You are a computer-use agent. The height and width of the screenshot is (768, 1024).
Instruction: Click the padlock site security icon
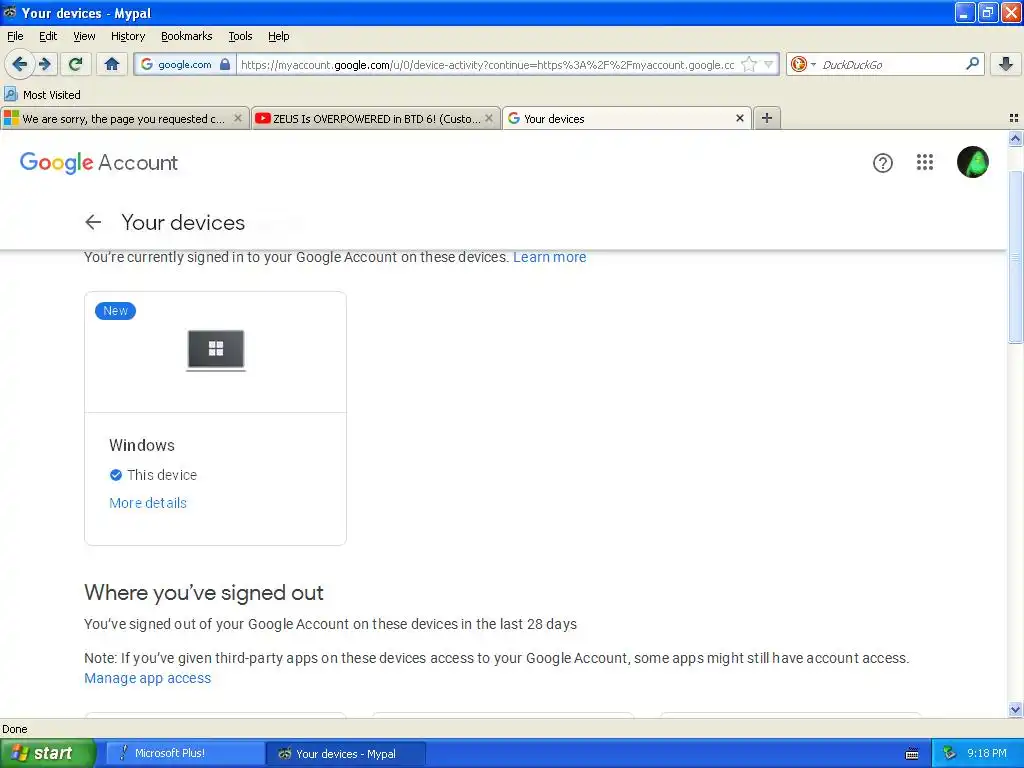pyautogui.click(x=225, y=64)
